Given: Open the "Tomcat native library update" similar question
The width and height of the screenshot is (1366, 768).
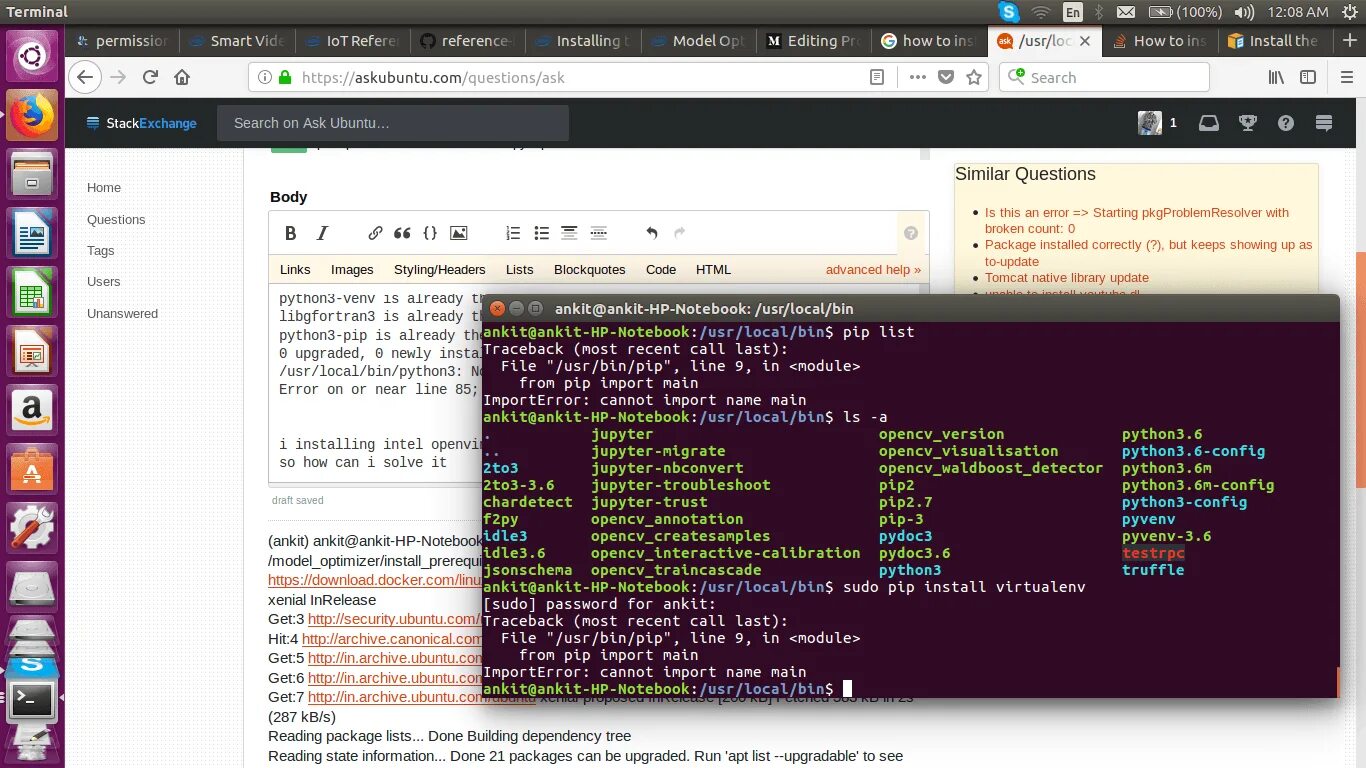Looking at the screenshot, I should pos(1067,278).
